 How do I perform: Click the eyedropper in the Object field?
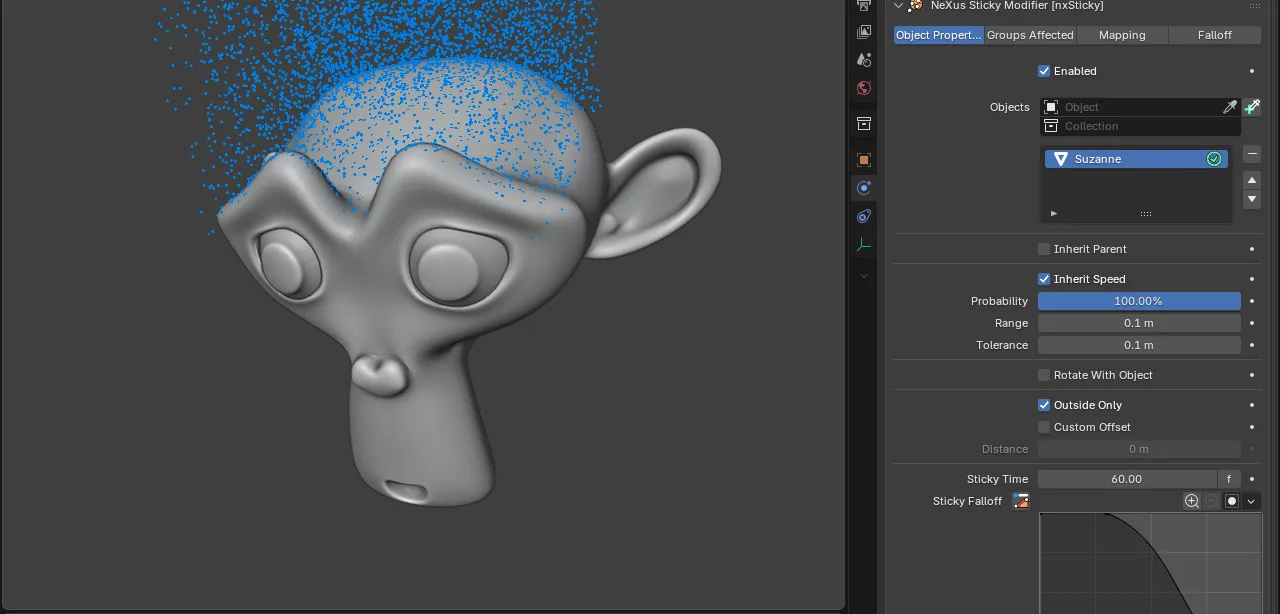point(1230,107)
